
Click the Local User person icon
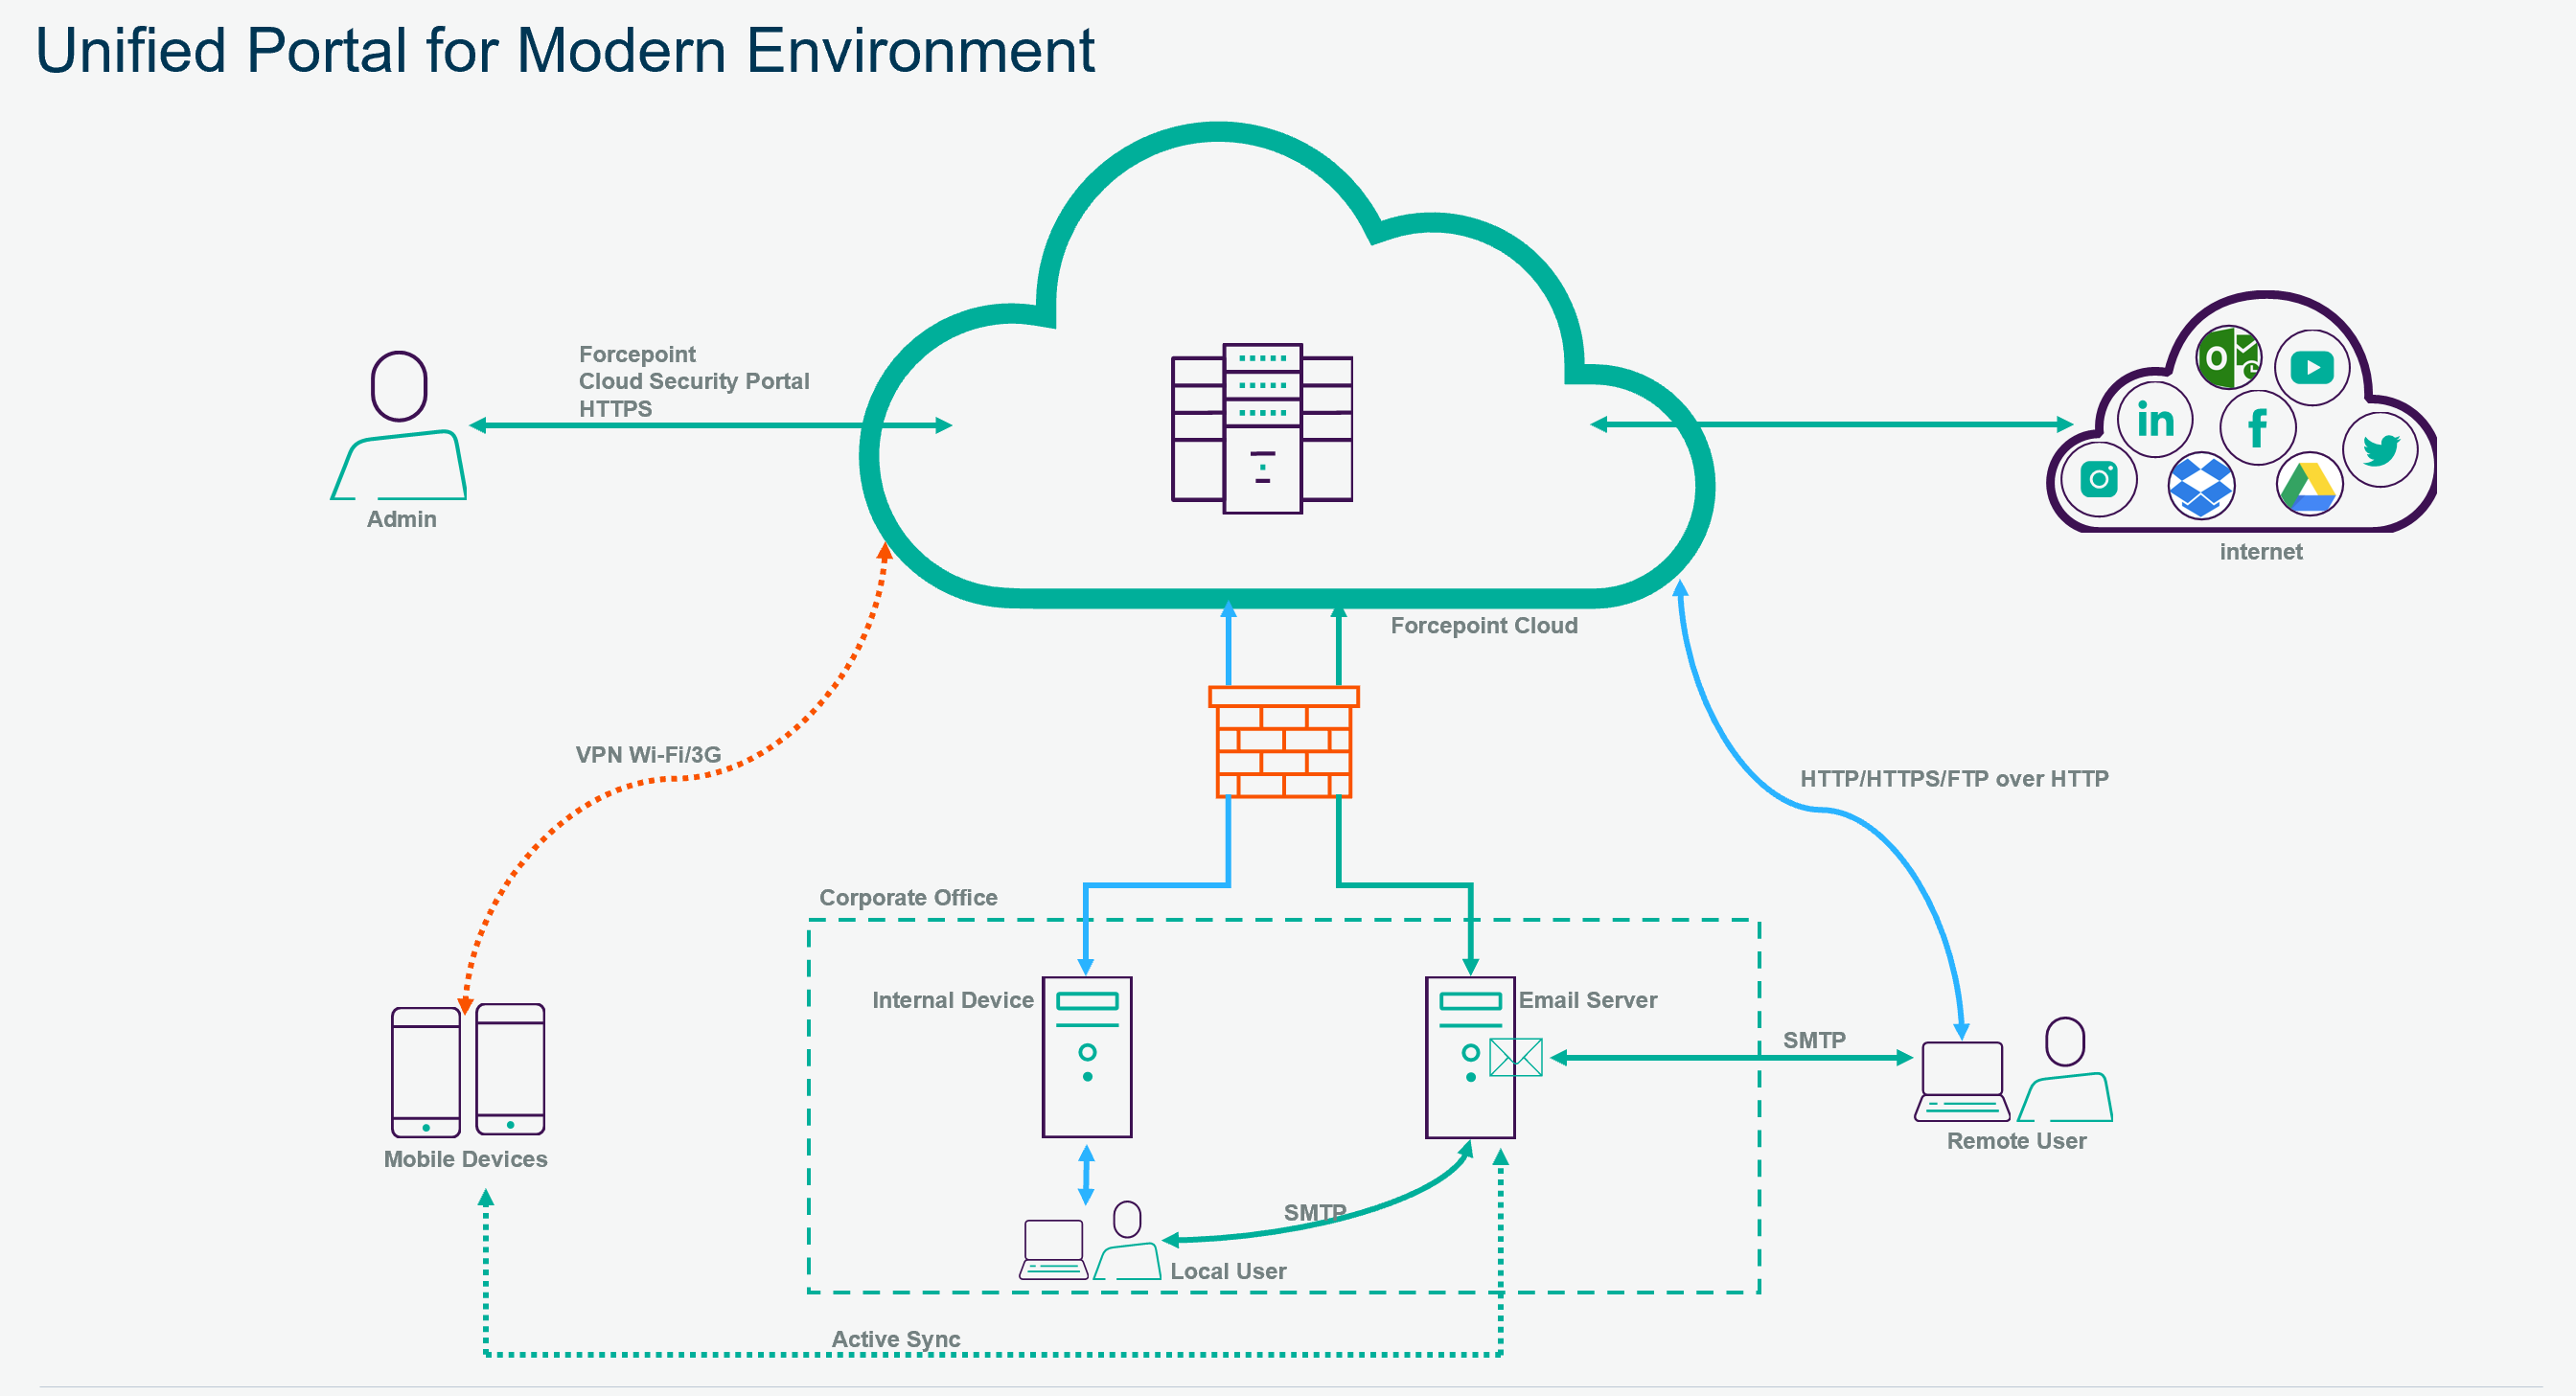(x=1127, y=1240)
